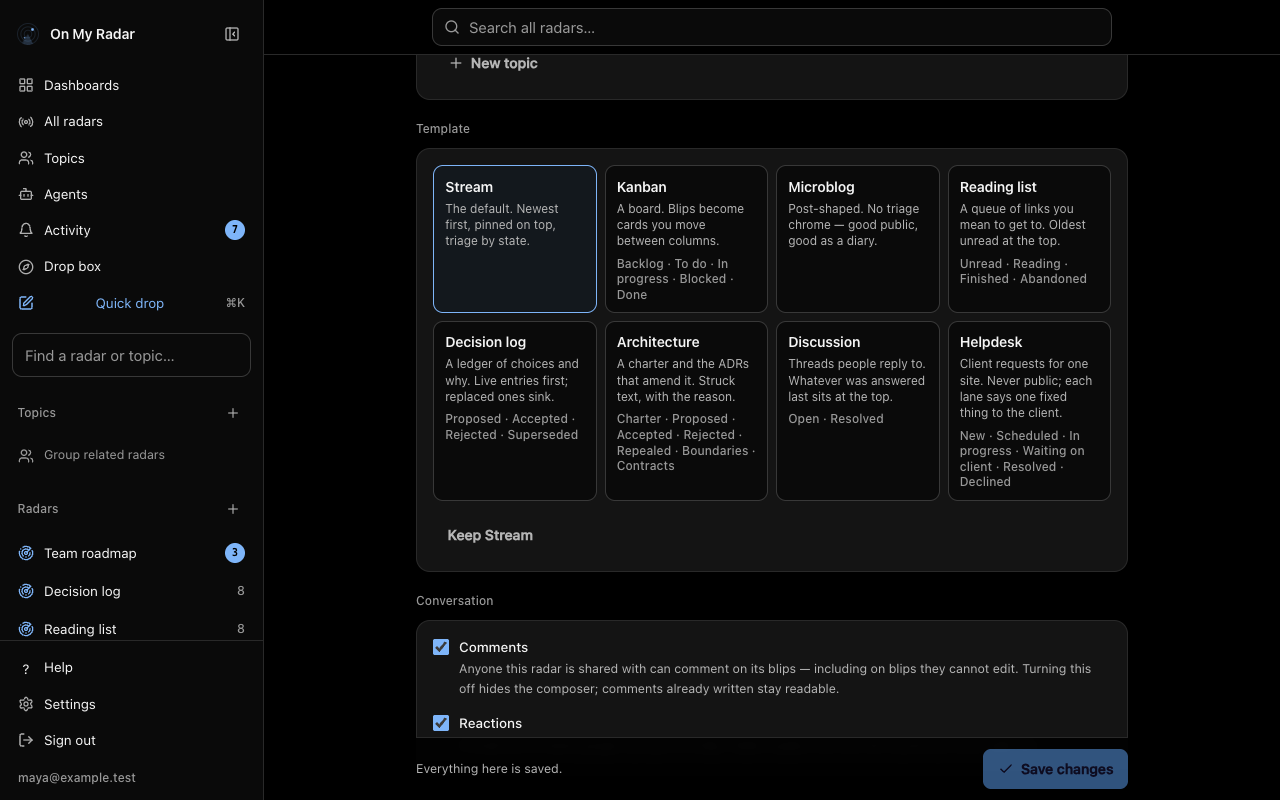This screenshot has height=800, width=1280.
Task: Click the Drop box compass icon
Action: pos(26,266)
